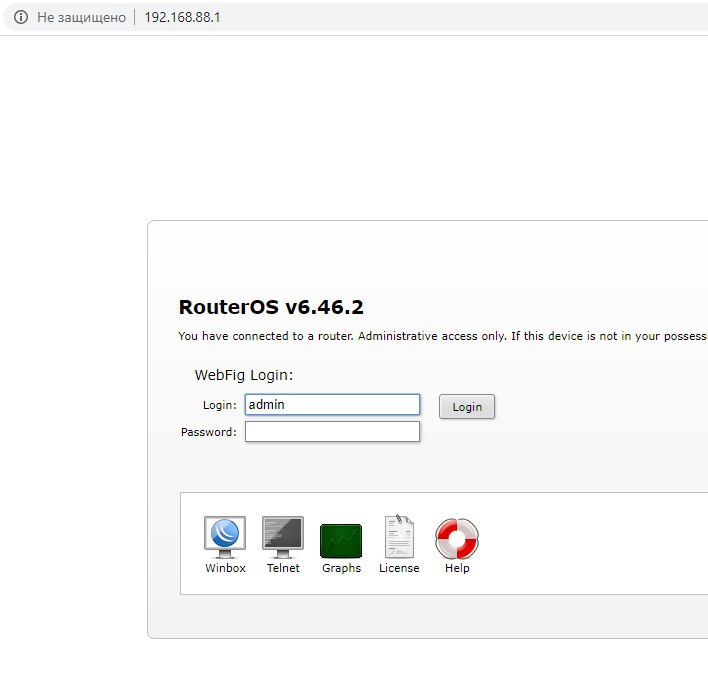The width and height of the screenshot is (708, 687).
Task: Click the Login button
Action: (x=467, y=407)
